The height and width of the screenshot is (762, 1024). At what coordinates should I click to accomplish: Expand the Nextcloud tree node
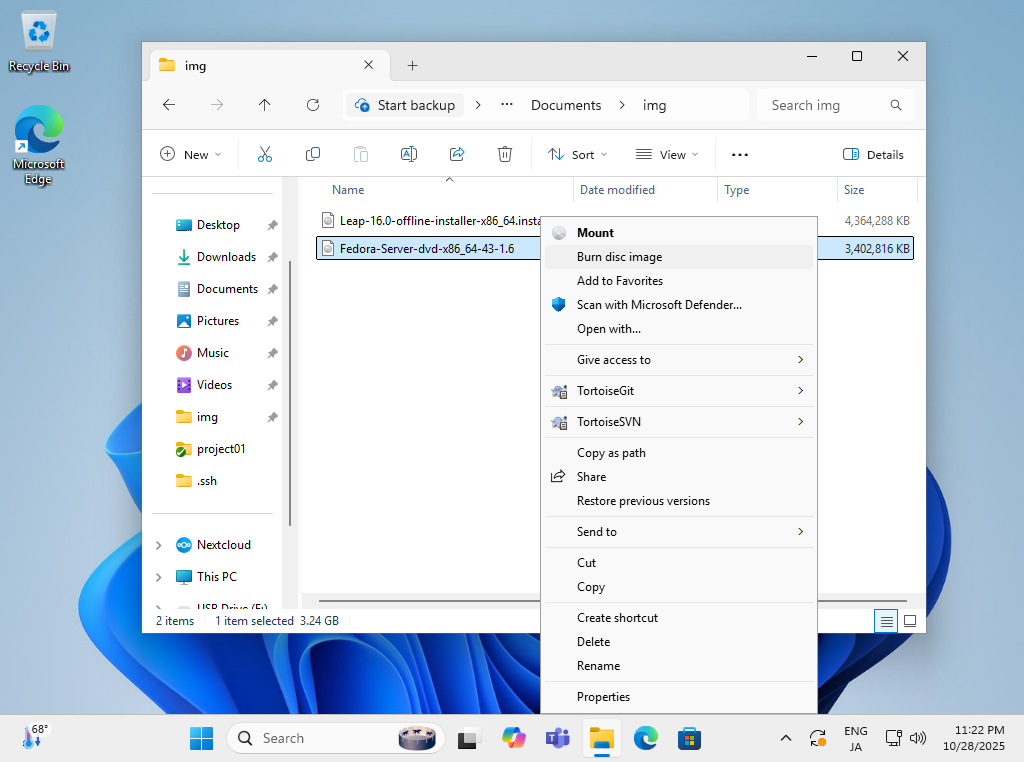[159, 545]
